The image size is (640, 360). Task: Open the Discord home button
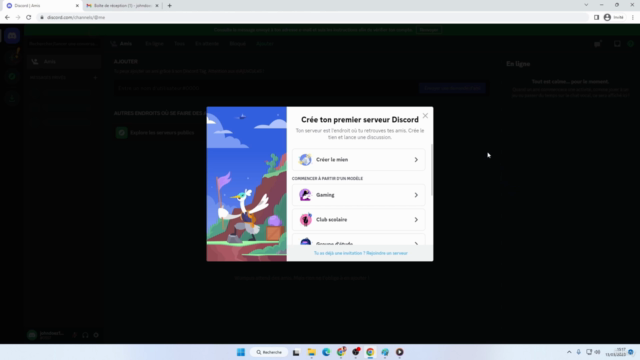pyautogui.click(x=12, y=36)
